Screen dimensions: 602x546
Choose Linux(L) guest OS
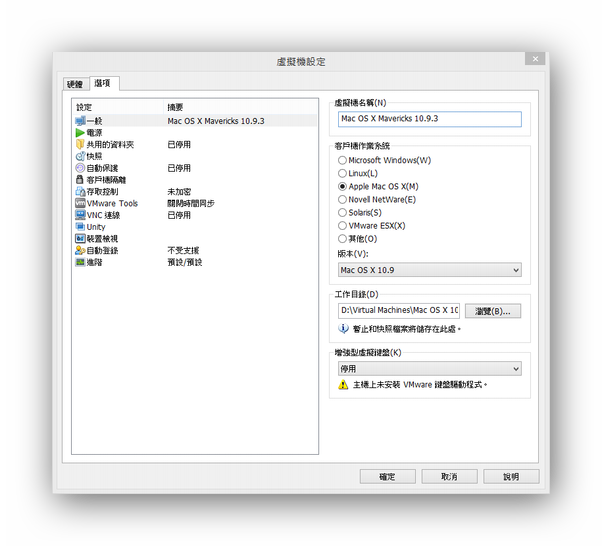(x=358, y=173)
